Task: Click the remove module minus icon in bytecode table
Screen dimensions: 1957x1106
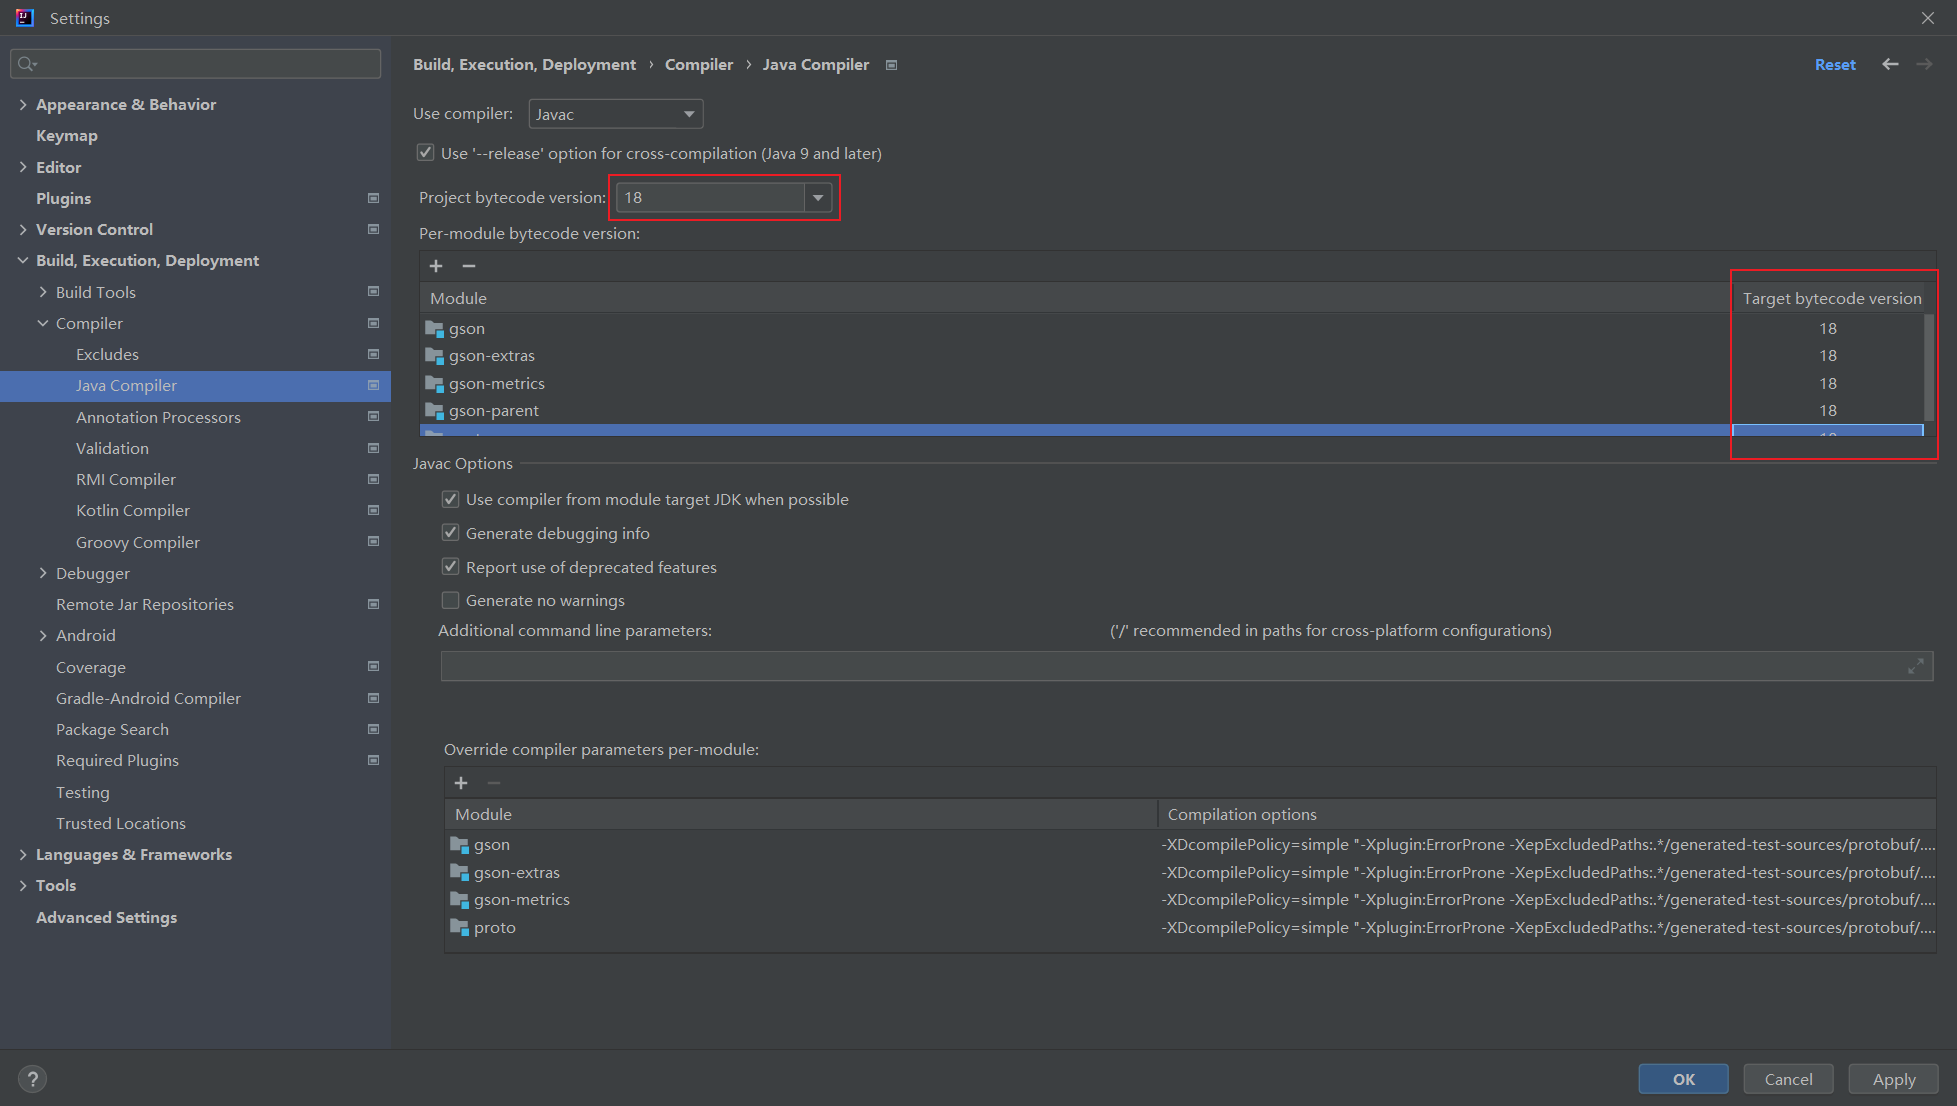Action: pos(469,266)
